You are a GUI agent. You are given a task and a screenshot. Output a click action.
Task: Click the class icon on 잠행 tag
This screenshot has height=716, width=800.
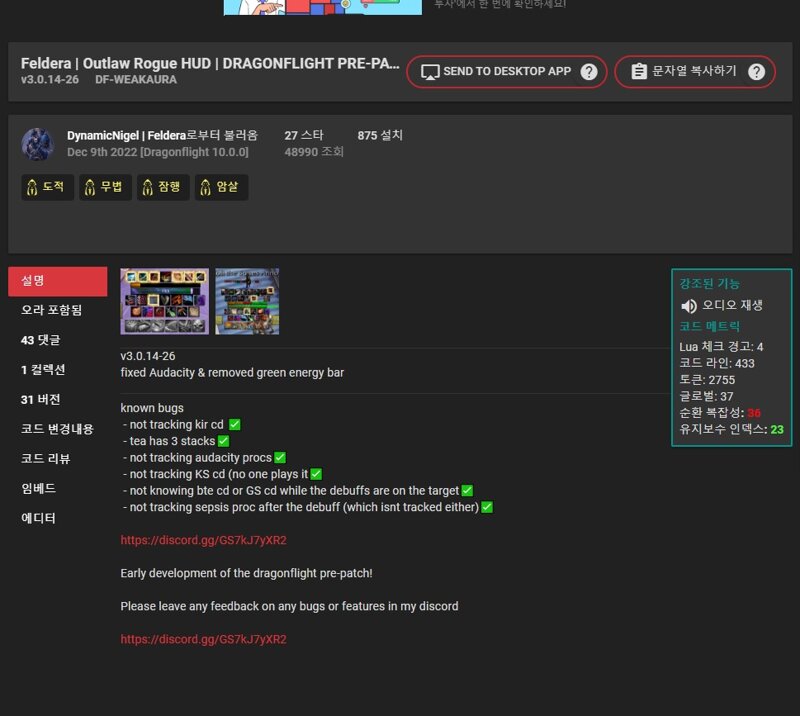147,187
